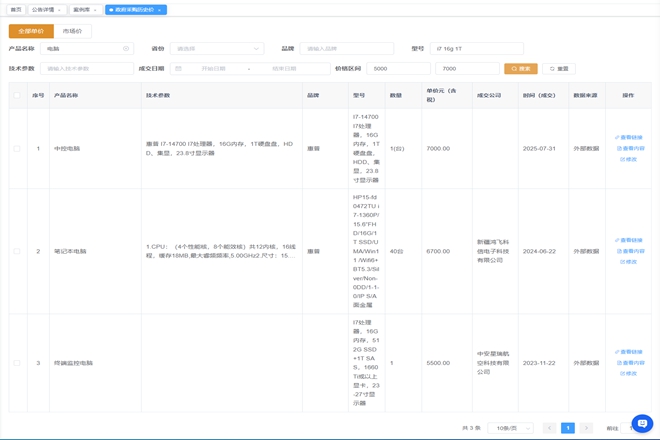Click 查看链接 for the 中控电脑 row

(x=630, y=138)
